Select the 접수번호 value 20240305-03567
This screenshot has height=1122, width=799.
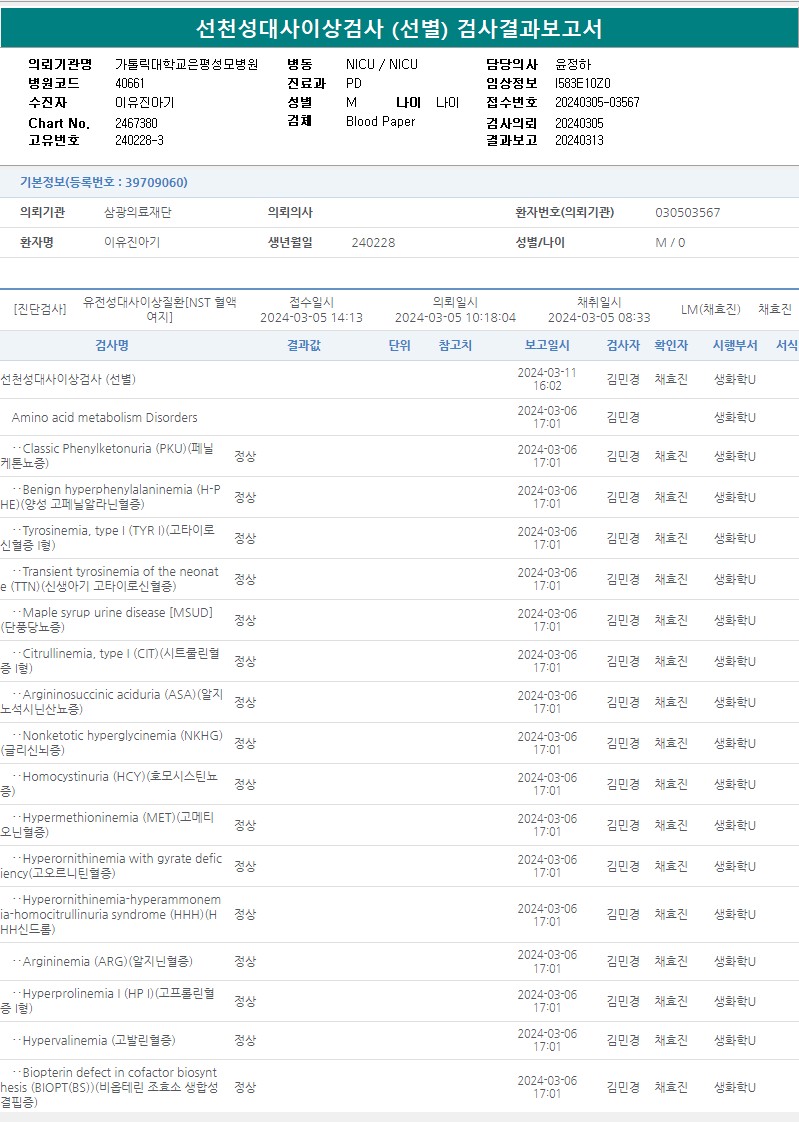tap(597, 102)
